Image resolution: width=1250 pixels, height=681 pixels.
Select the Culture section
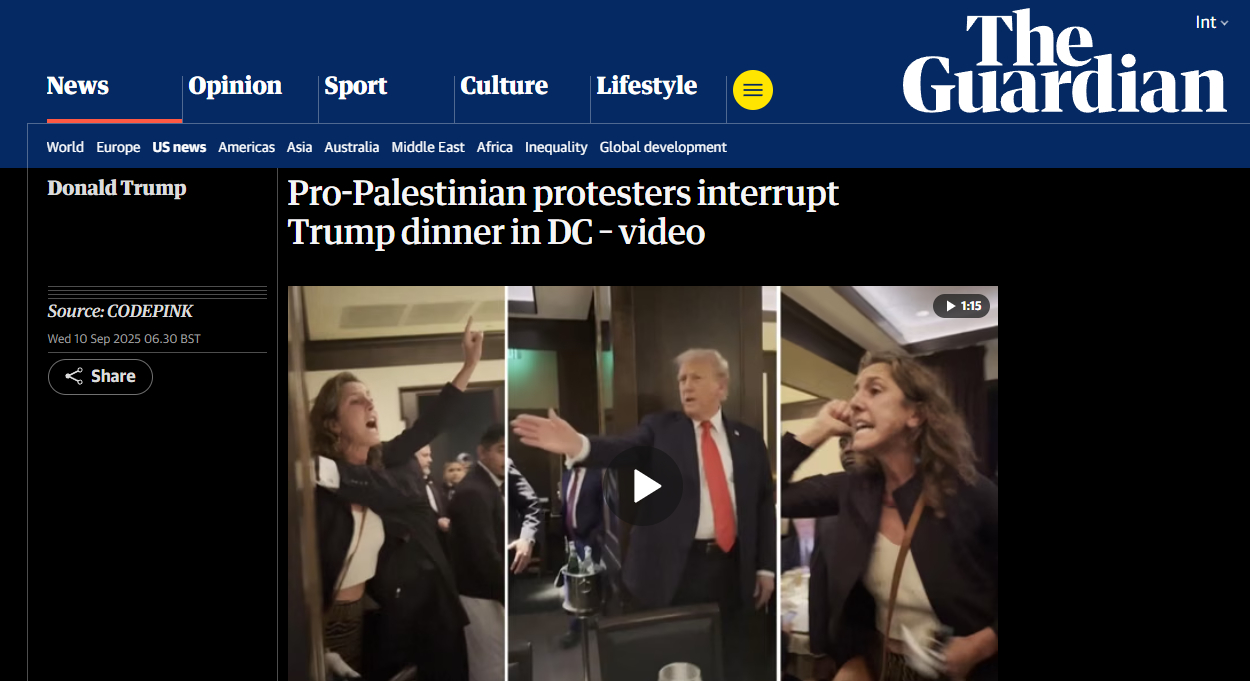click(504, 86)
